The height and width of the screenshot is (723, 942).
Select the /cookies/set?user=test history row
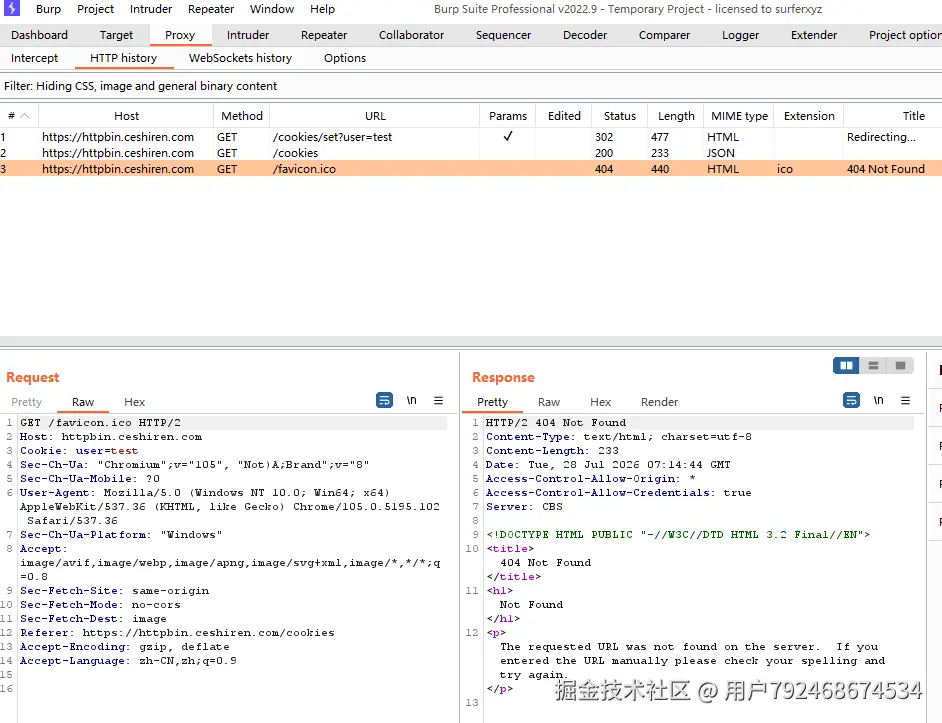point(471,137)
